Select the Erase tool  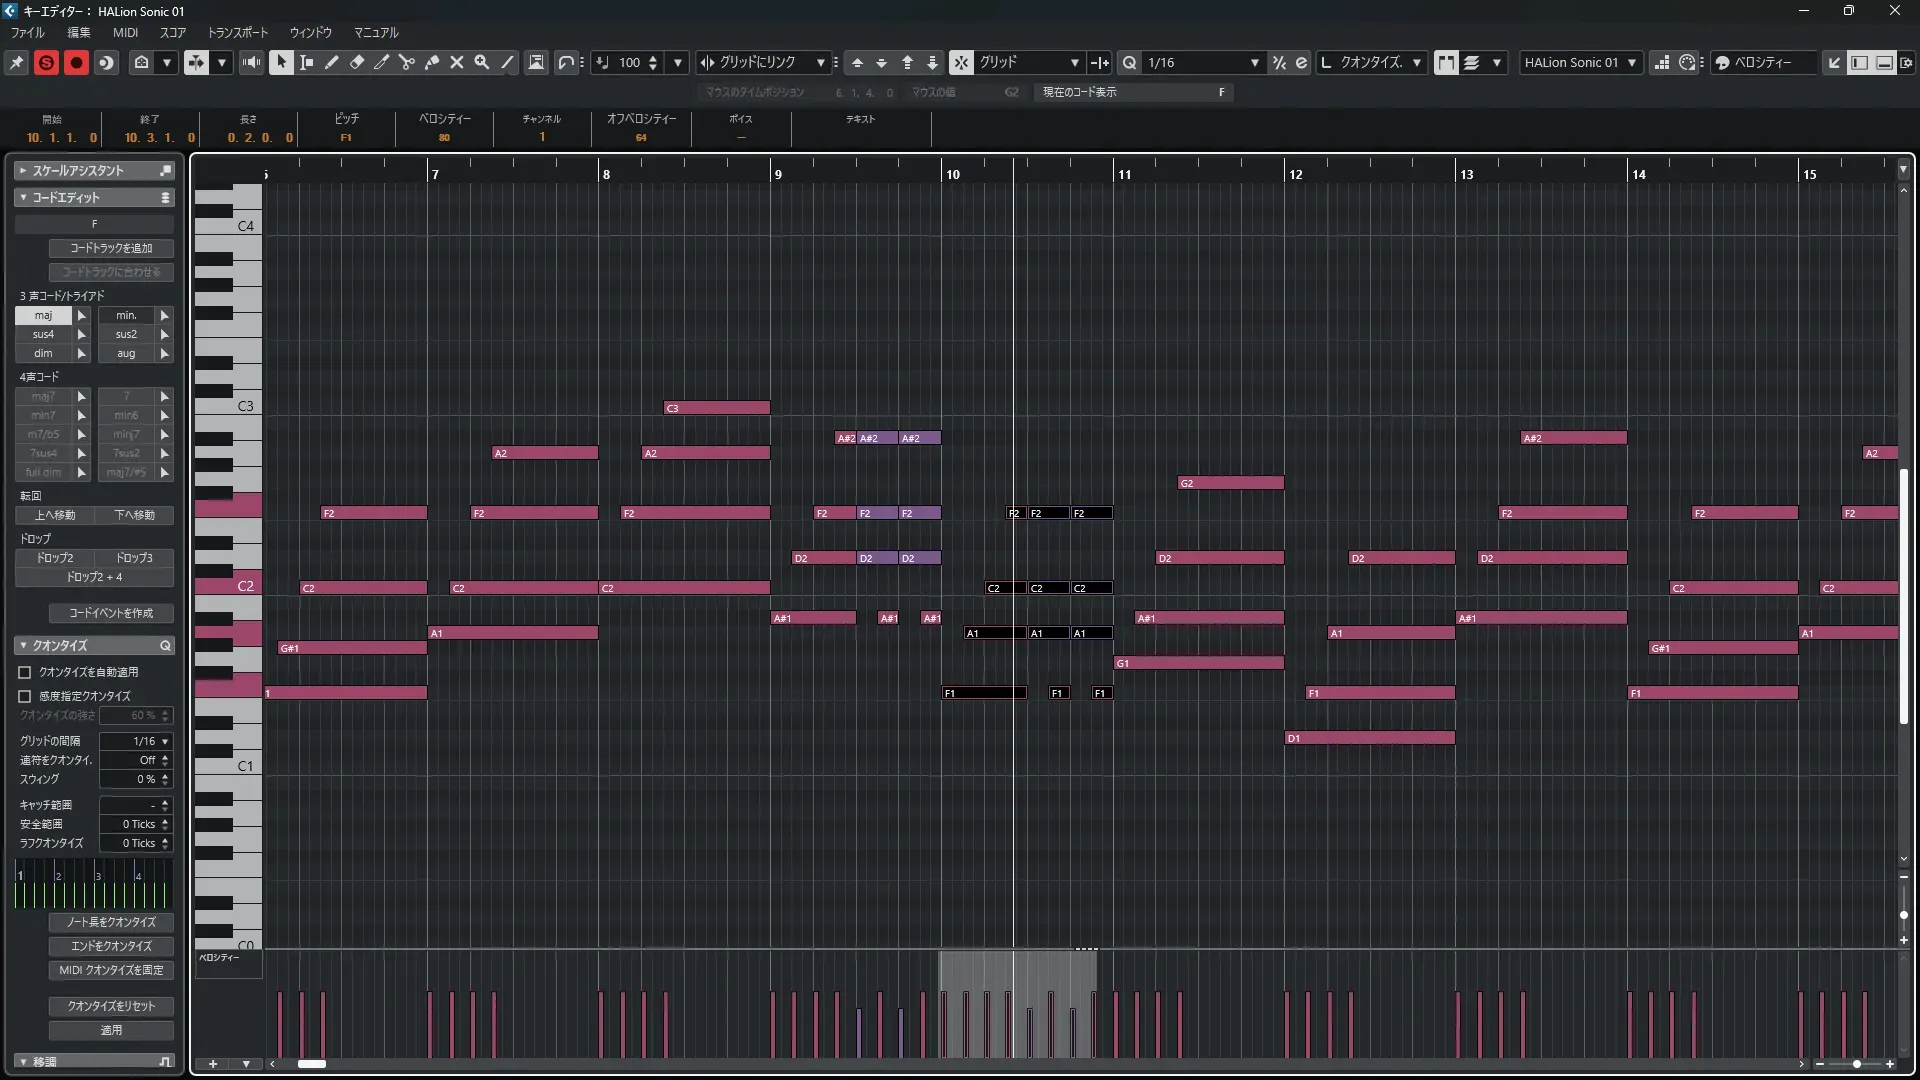click(x=357, y=62)
